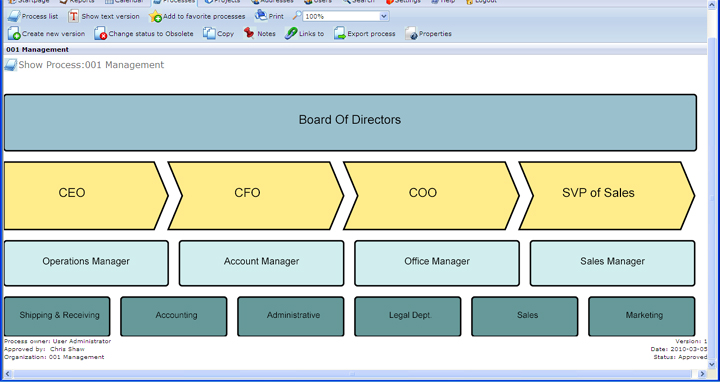The height and width of the screenshot is (382, 720).
Task: Switch to the Processes tab
Action: coord(174,2)
